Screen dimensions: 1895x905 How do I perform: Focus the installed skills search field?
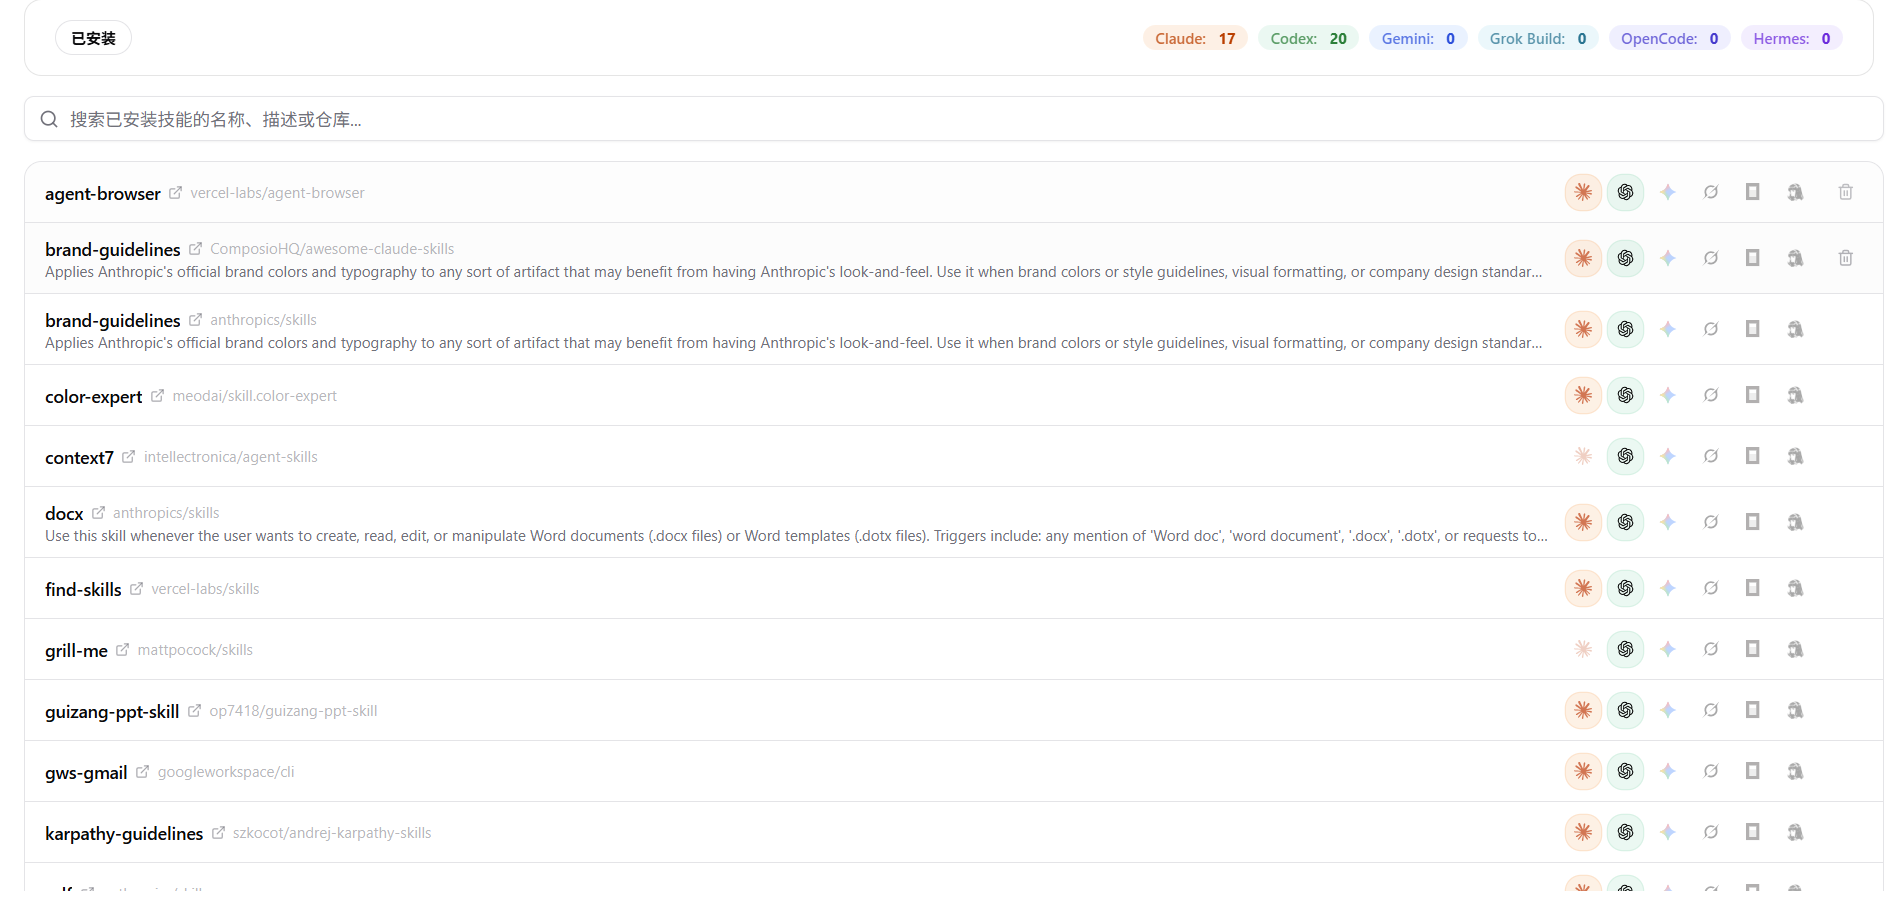click(x=954, y=119)
